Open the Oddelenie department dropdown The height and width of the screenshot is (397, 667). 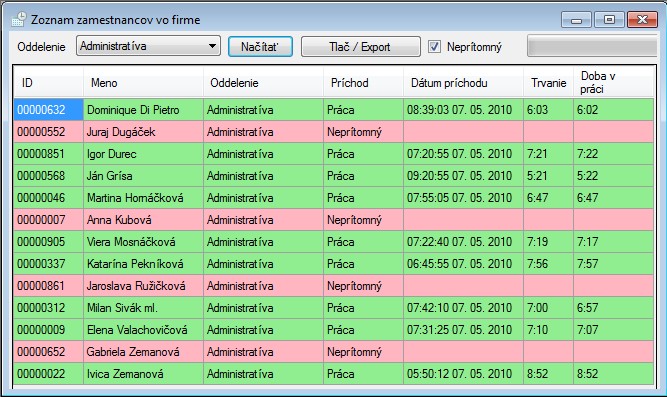click(x=148, y=46)
